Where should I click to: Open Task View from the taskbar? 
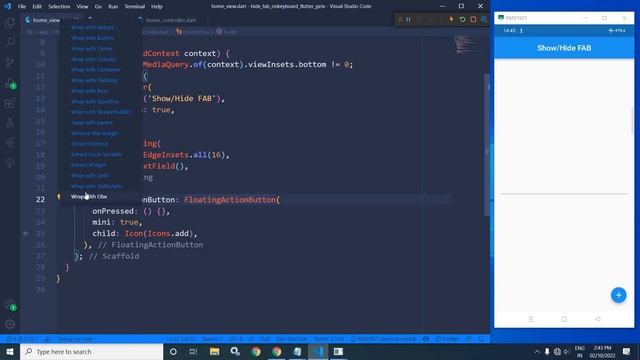[x=193, y=351]
